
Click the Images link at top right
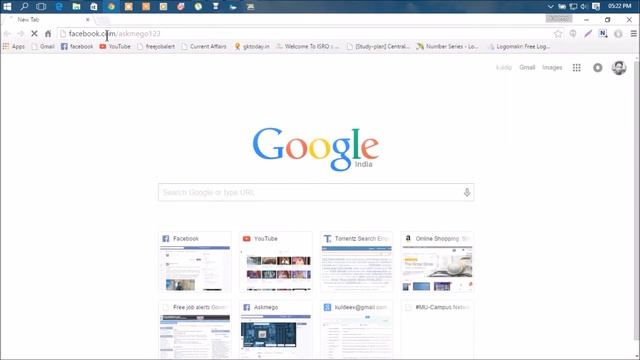[552, 68]
